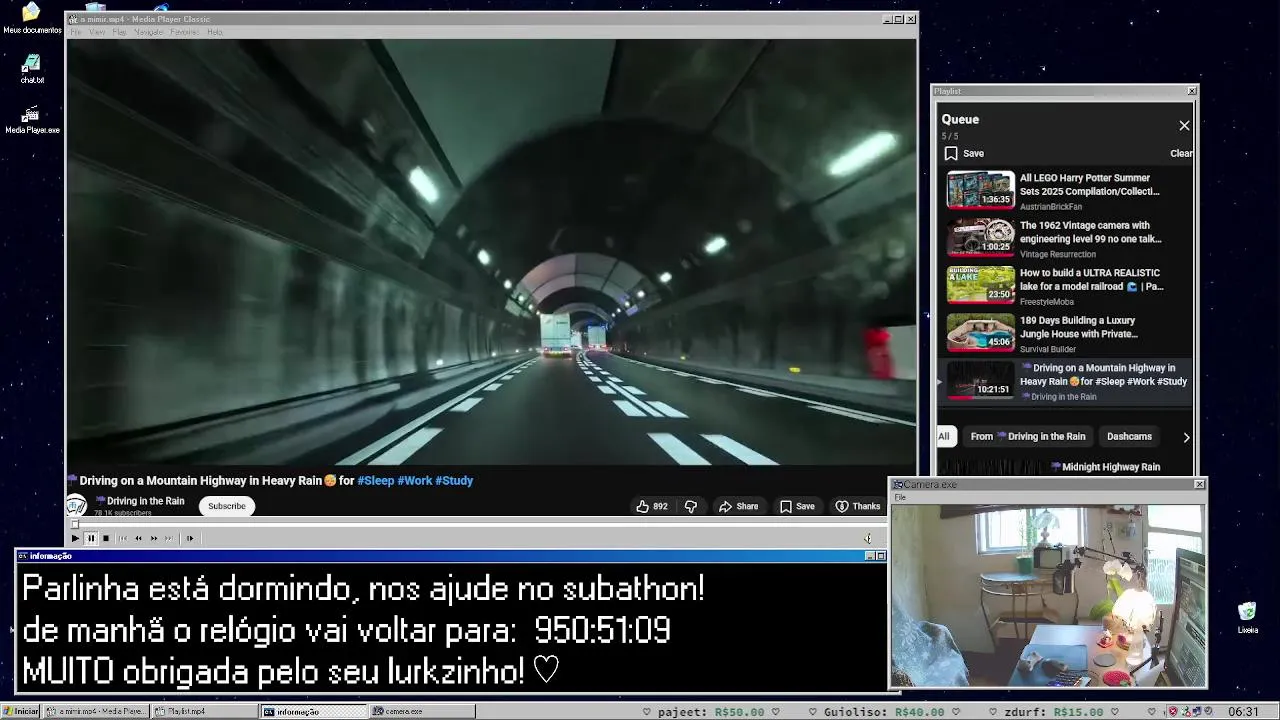Open the File menu in Camera.exe window
This screenshot has width=1280, height=720.
pyautogui.click(x=900, y=497)
